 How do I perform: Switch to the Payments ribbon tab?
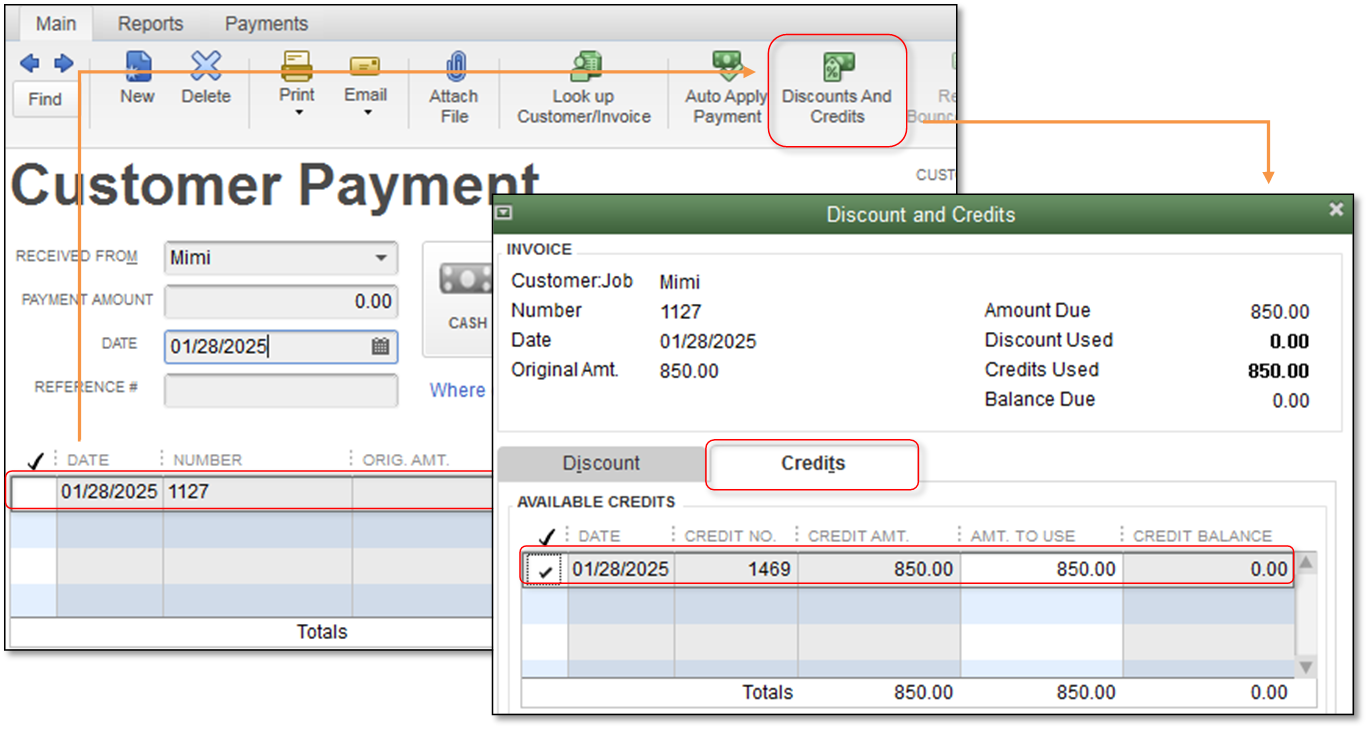[266, 23]
